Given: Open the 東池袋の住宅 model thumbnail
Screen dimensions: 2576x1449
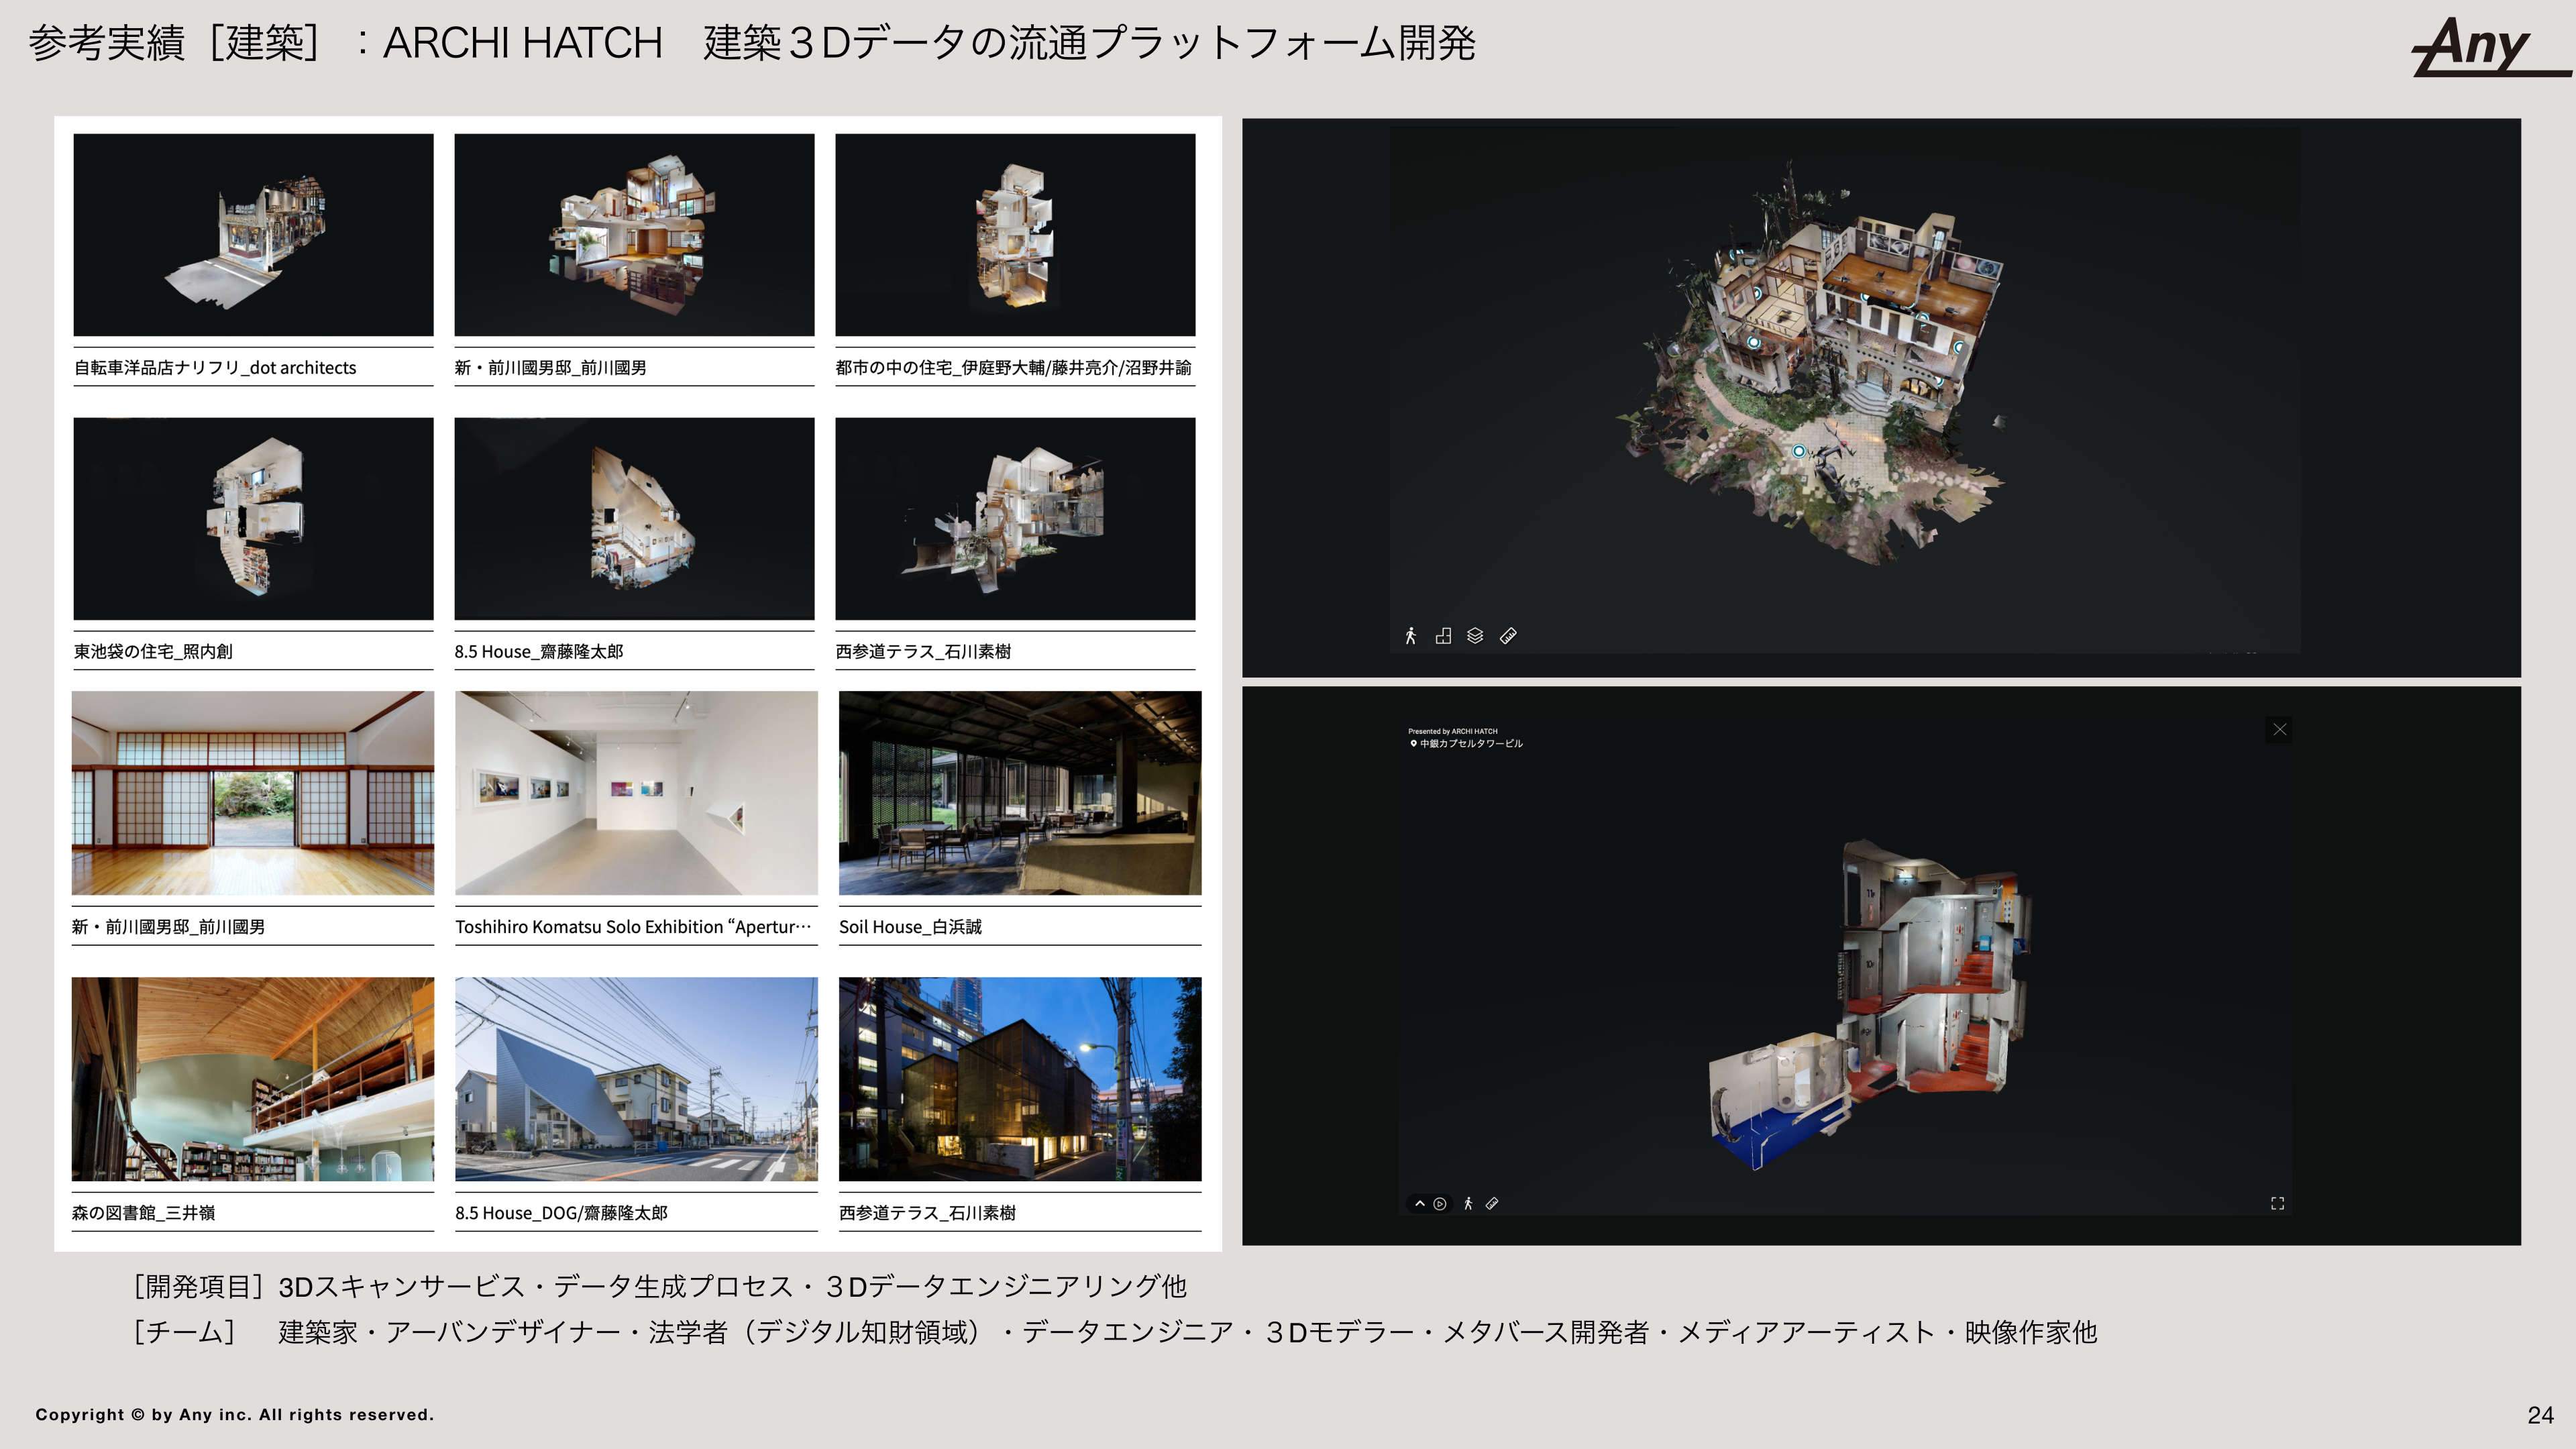Looking at the screenshot, I should (x=253, y=519).
